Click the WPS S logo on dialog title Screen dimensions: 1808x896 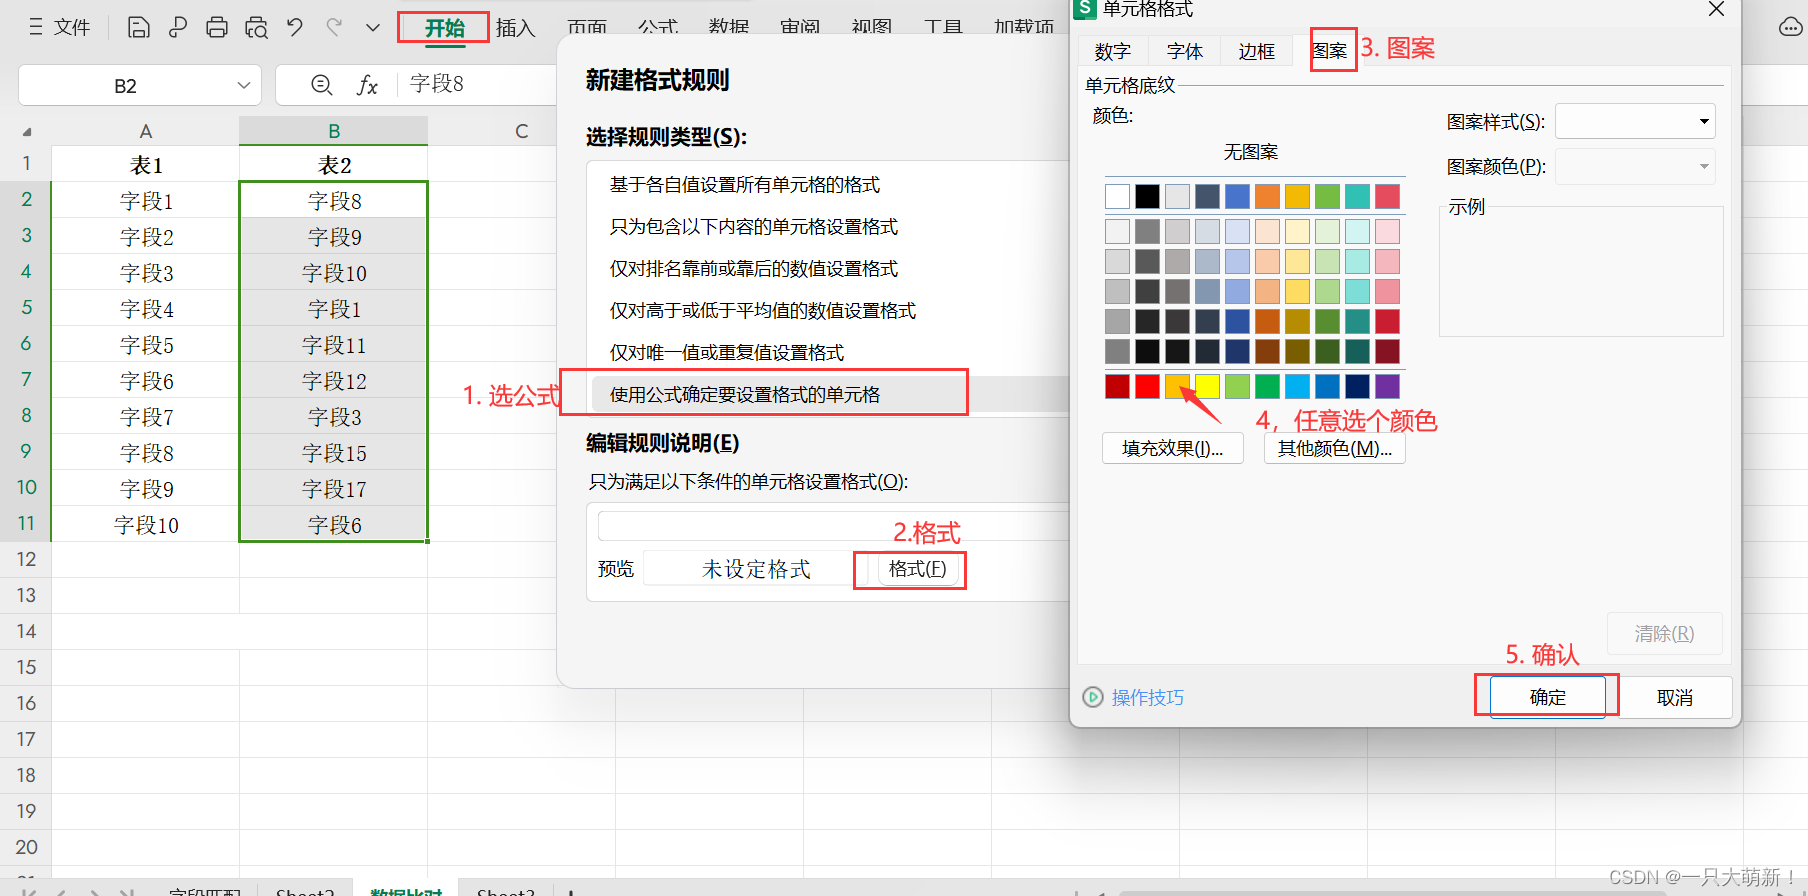pyautogui.click(x=1085, y=8)
